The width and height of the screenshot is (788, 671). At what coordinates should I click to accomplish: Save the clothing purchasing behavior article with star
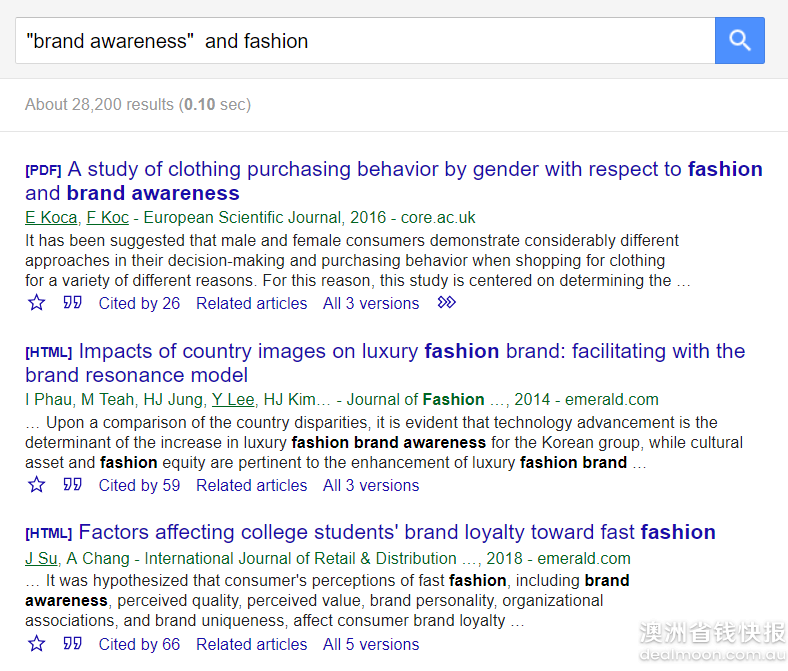click(x=36, y=303)
